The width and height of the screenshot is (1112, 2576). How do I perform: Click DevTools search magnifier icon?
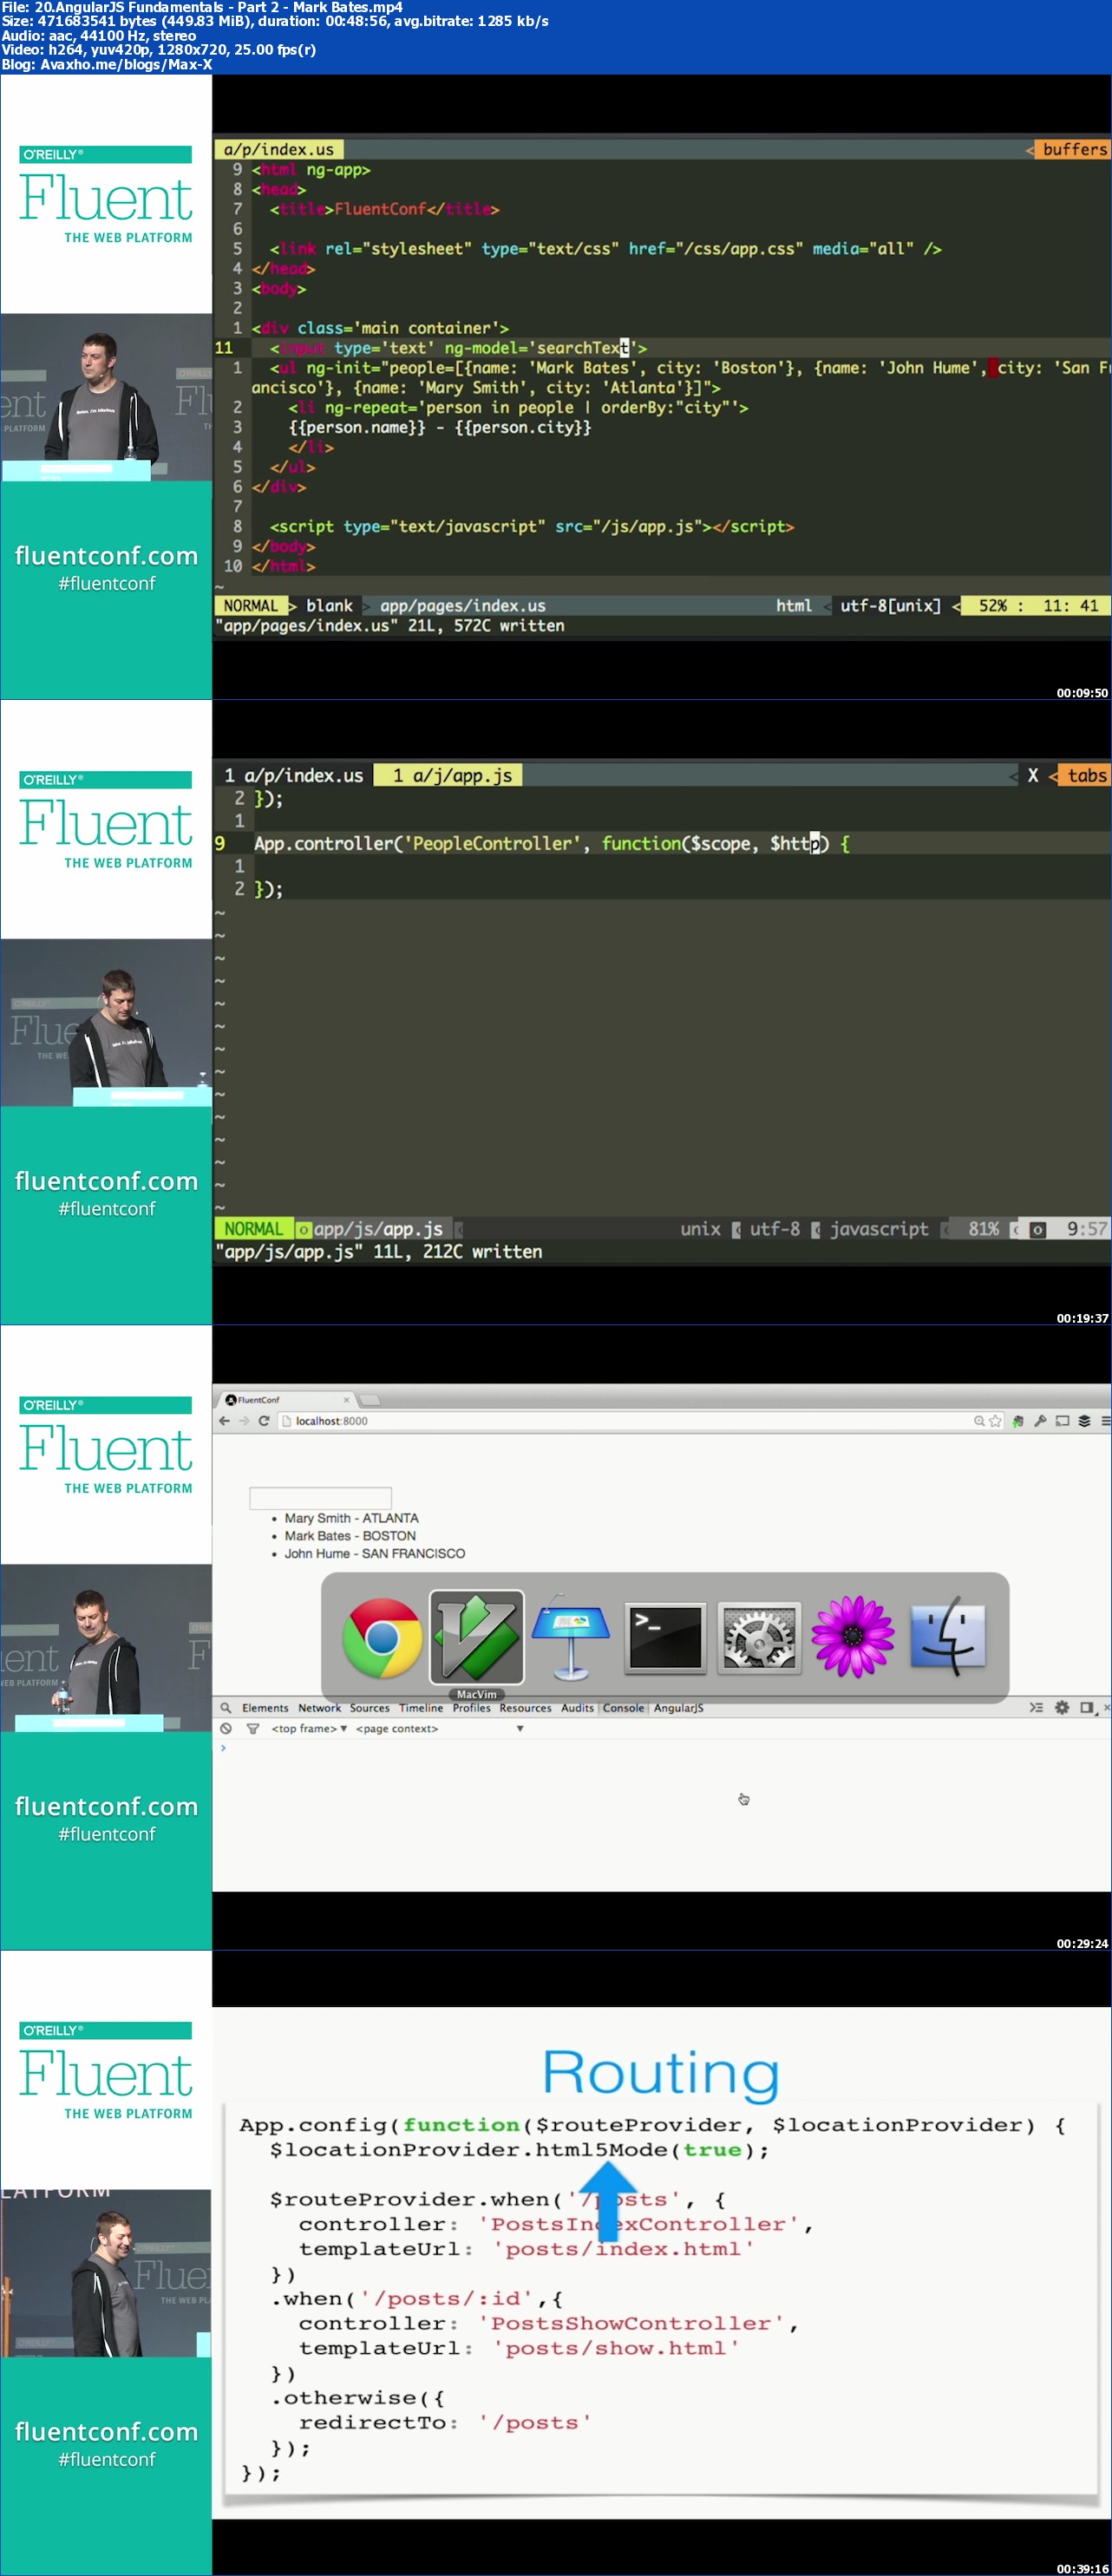coord(226,1708)
